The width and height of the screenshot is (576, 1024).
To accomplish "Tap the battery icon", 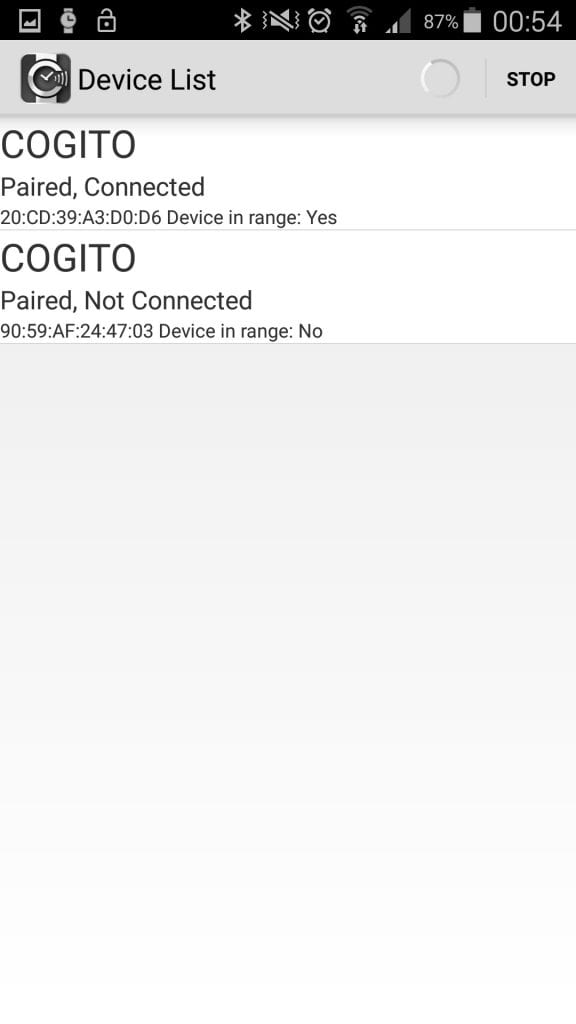I will 472,21.
